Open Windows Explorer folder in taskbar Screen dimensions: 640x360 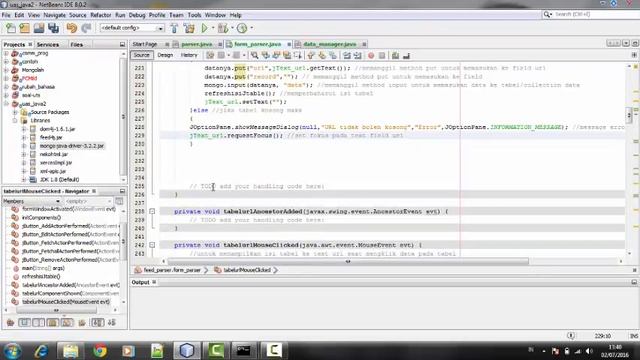tap(71, 351)
